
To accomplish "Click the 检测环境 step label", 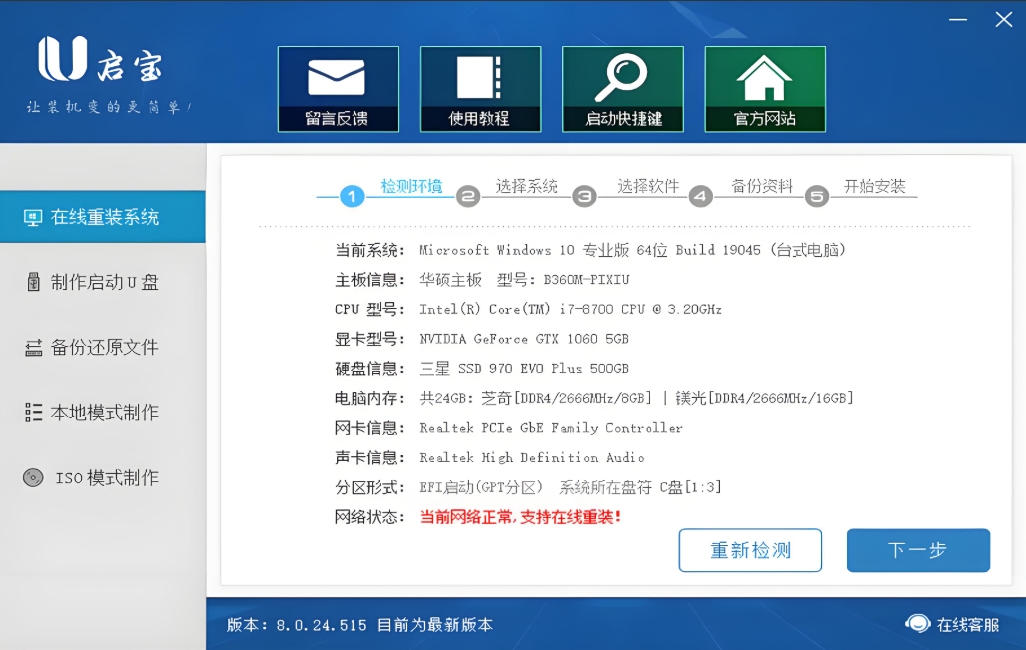I will click(x=411, y=187).
